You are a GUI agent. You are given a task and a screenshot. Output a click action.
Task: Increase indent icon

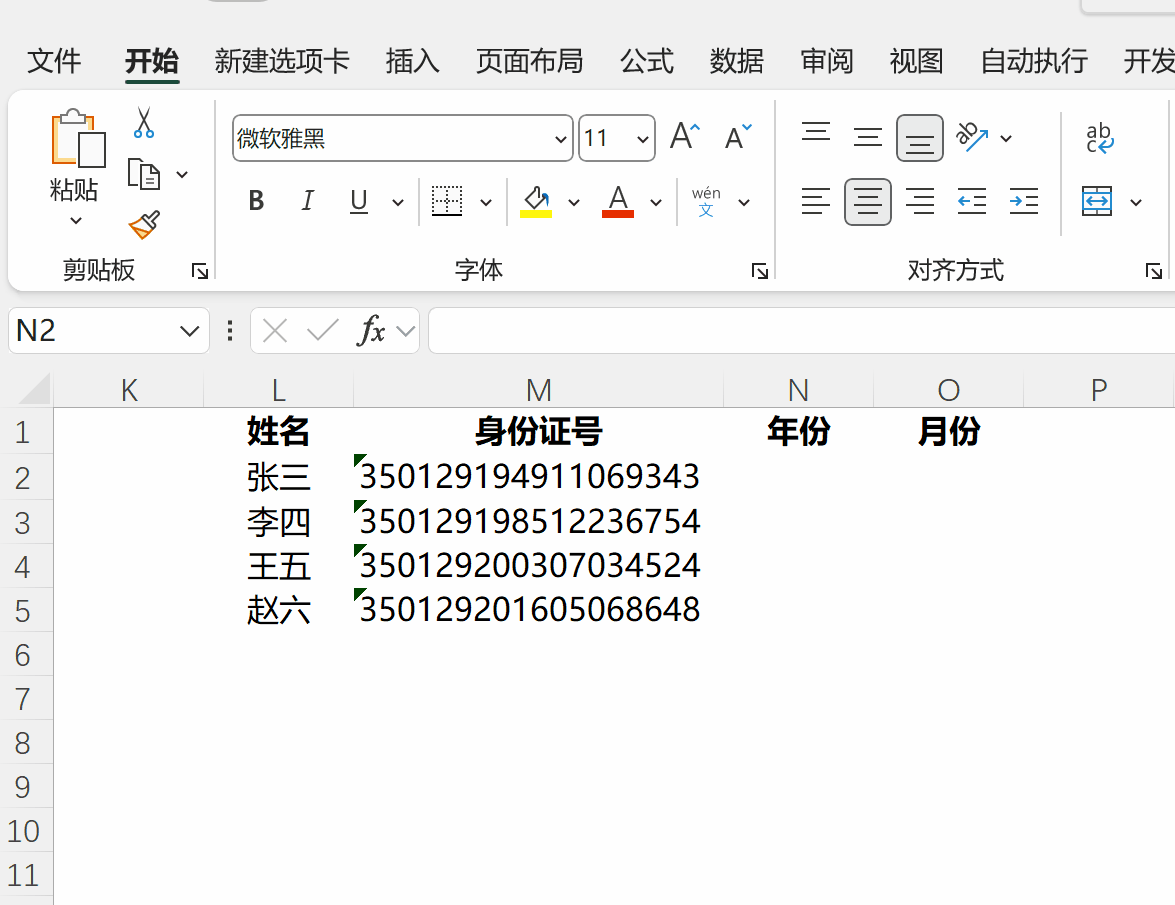coord(1024,202)
